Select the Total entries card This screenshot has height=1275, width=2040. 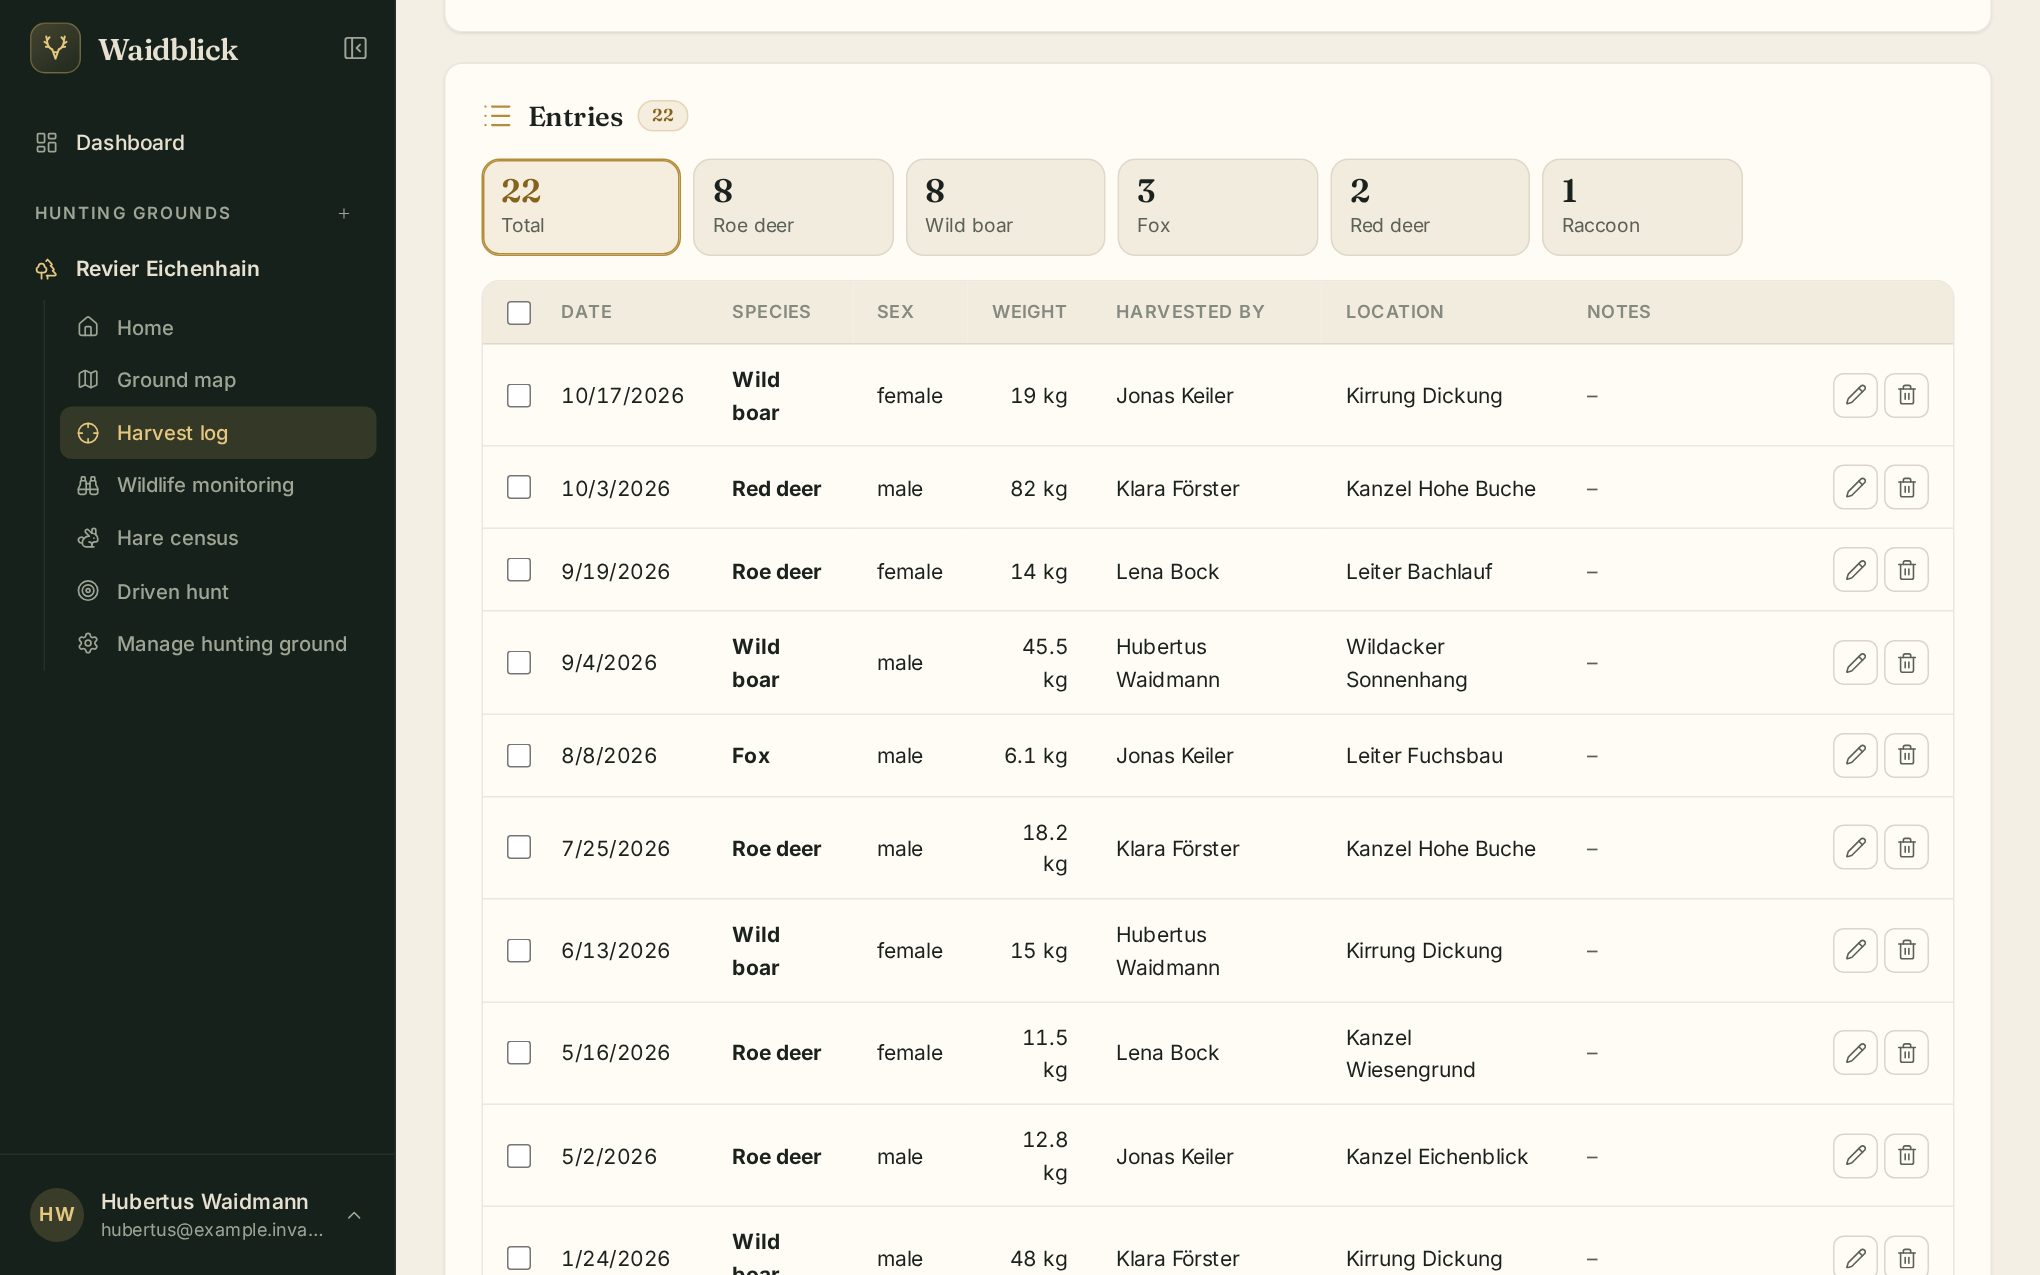coord(581,207)
